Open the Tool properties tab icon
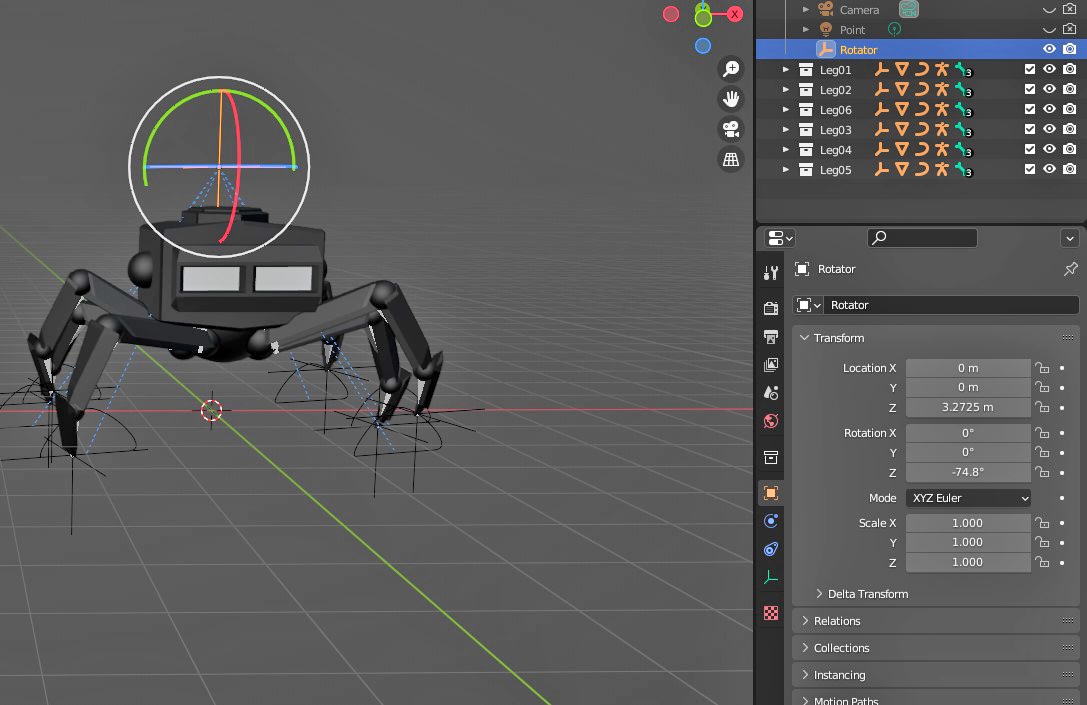Viewport: 1087px width, 705px height. click(x=771, y=272)
